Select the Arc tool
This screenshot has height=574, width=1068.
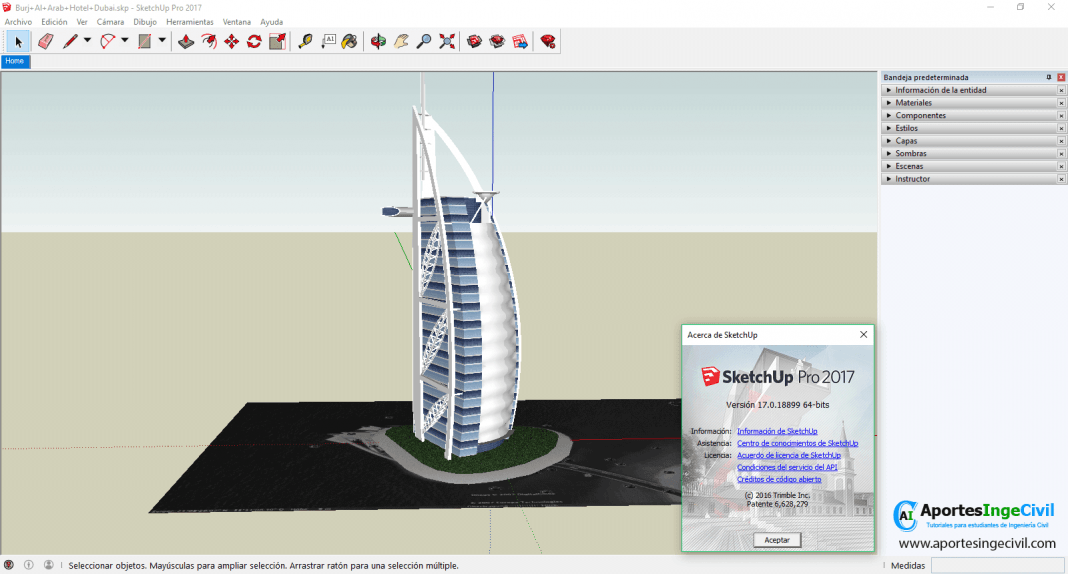tap(108, 42)
